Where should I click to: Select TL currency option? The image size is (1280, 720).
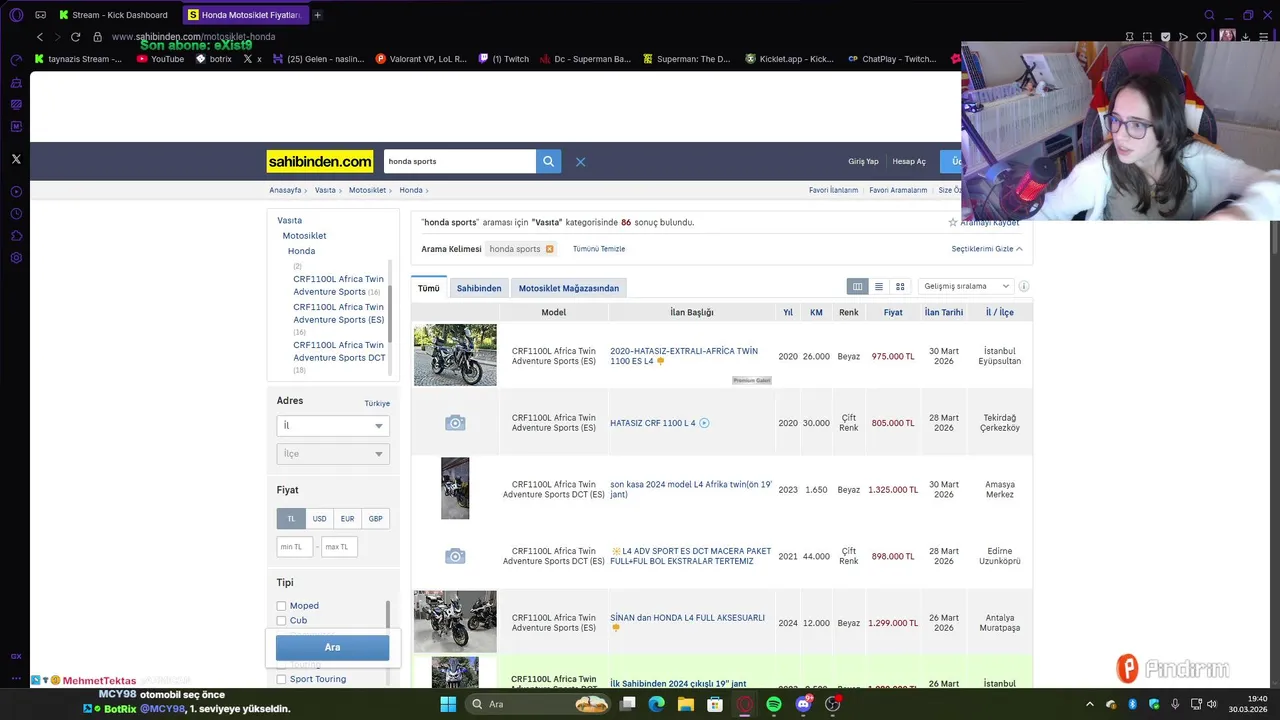291,519
